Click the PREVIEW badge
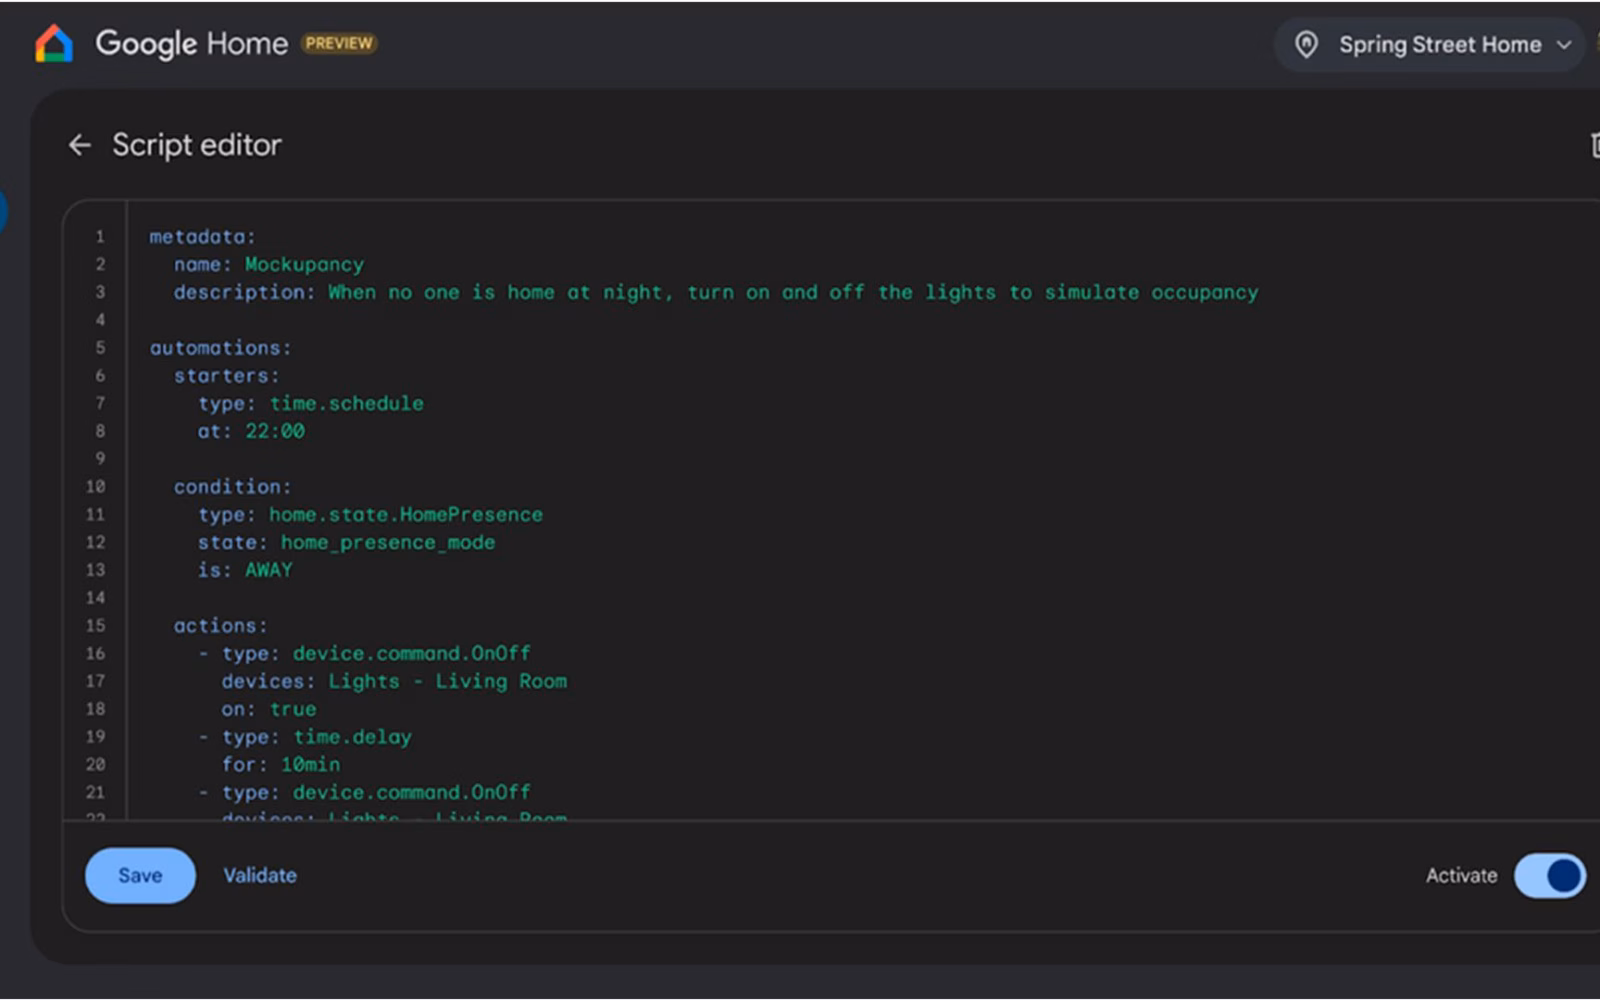The image size is (1600, 1000). click(x=339, y=44)
